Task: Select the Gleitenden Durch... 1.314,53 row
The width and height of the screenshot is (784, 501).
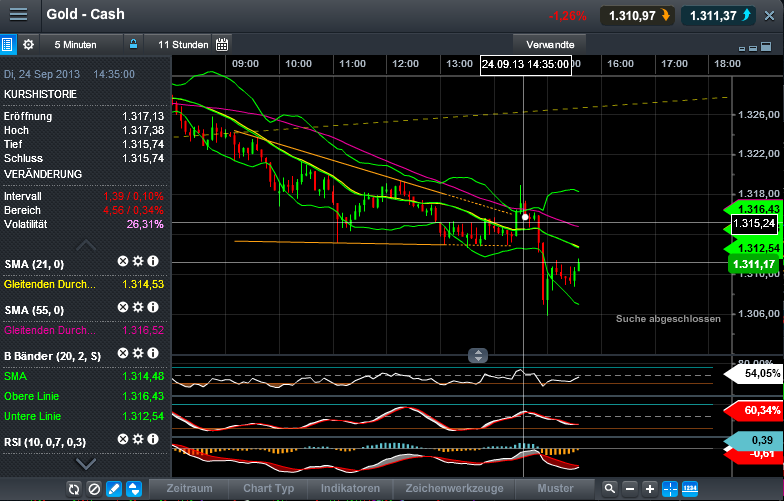Action: tap(84, 284)
